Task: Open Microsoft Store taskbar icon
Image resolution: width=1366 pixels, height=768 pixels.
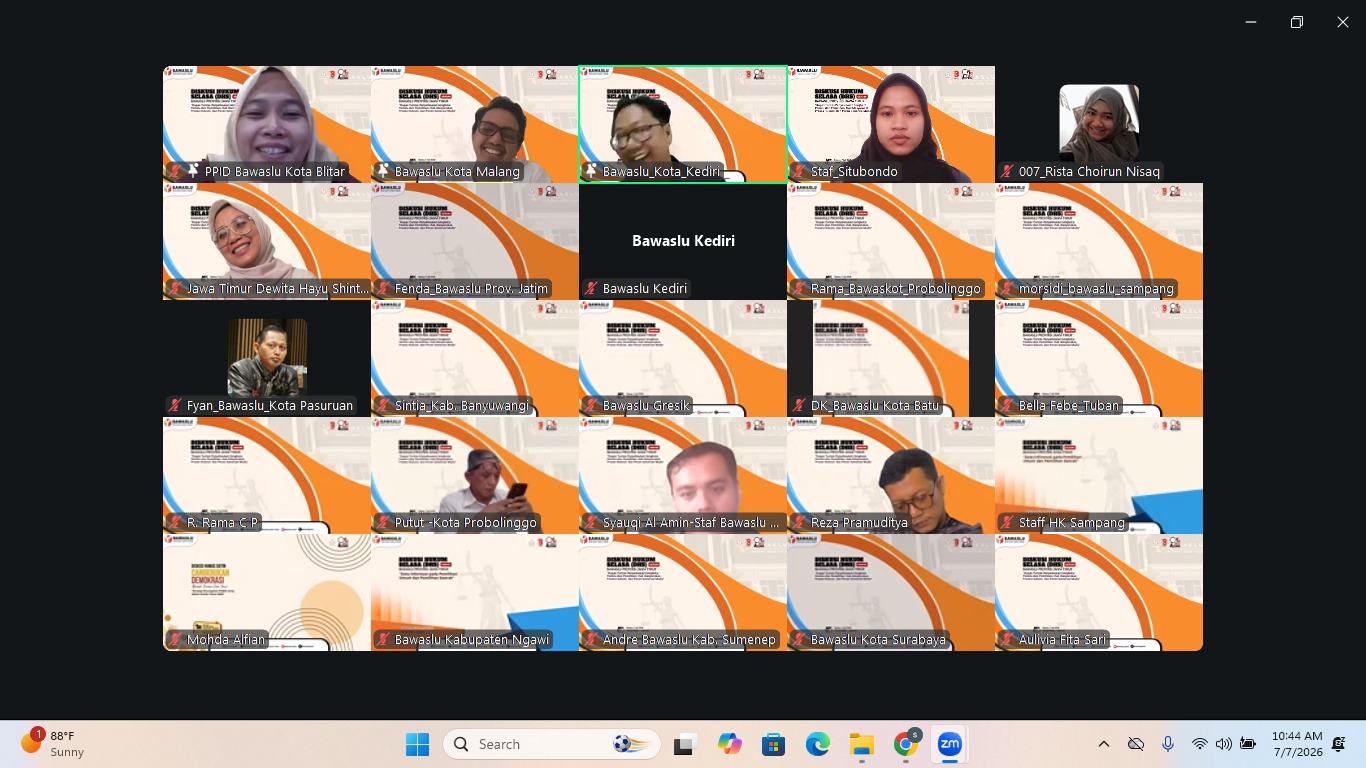Action: (773, 744)
